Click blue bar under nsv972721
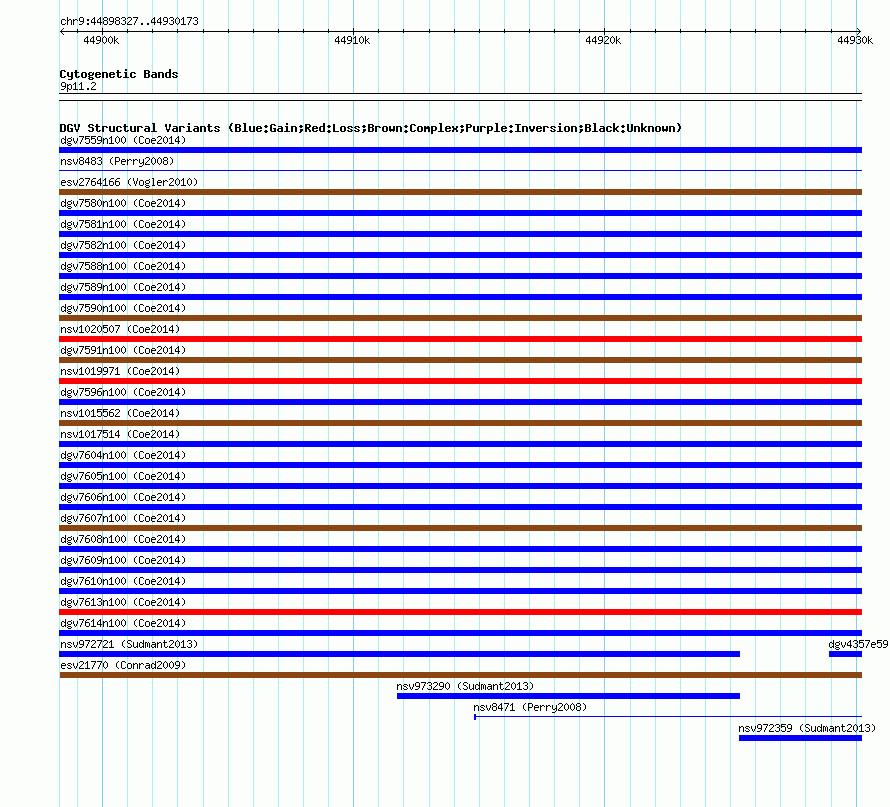 click(x=400, y=654)
